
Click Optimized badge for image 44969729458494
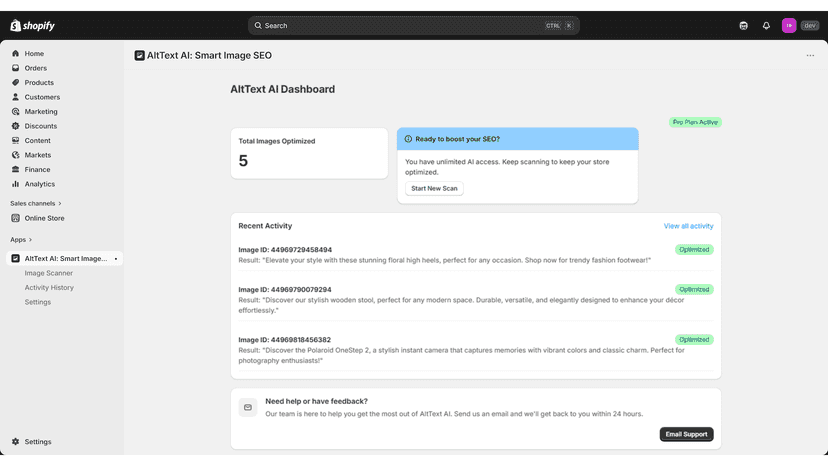click(694, 249)
